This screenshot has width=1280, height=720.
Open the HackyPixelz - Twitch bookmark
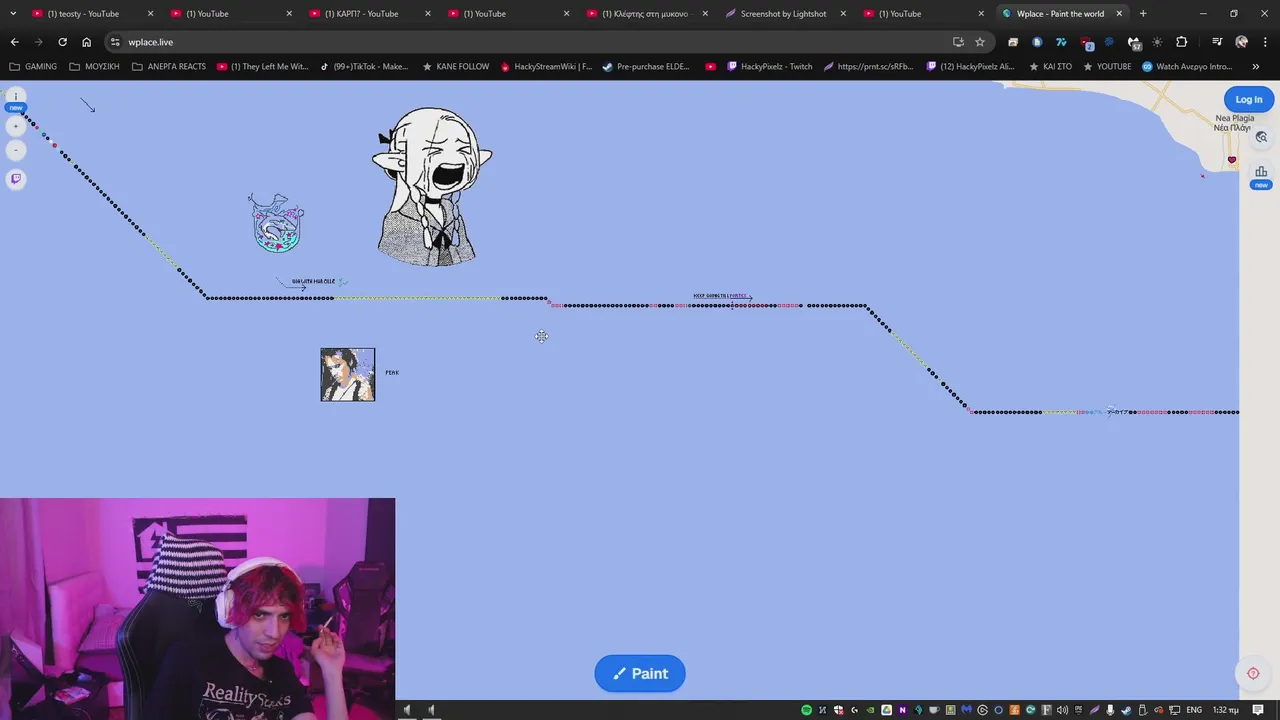(x=770, y=66)
